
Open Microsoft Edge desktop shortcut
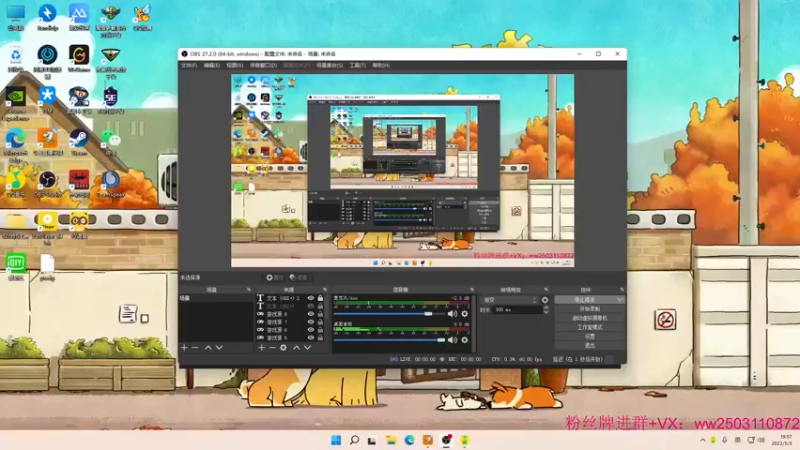(15, 145)
